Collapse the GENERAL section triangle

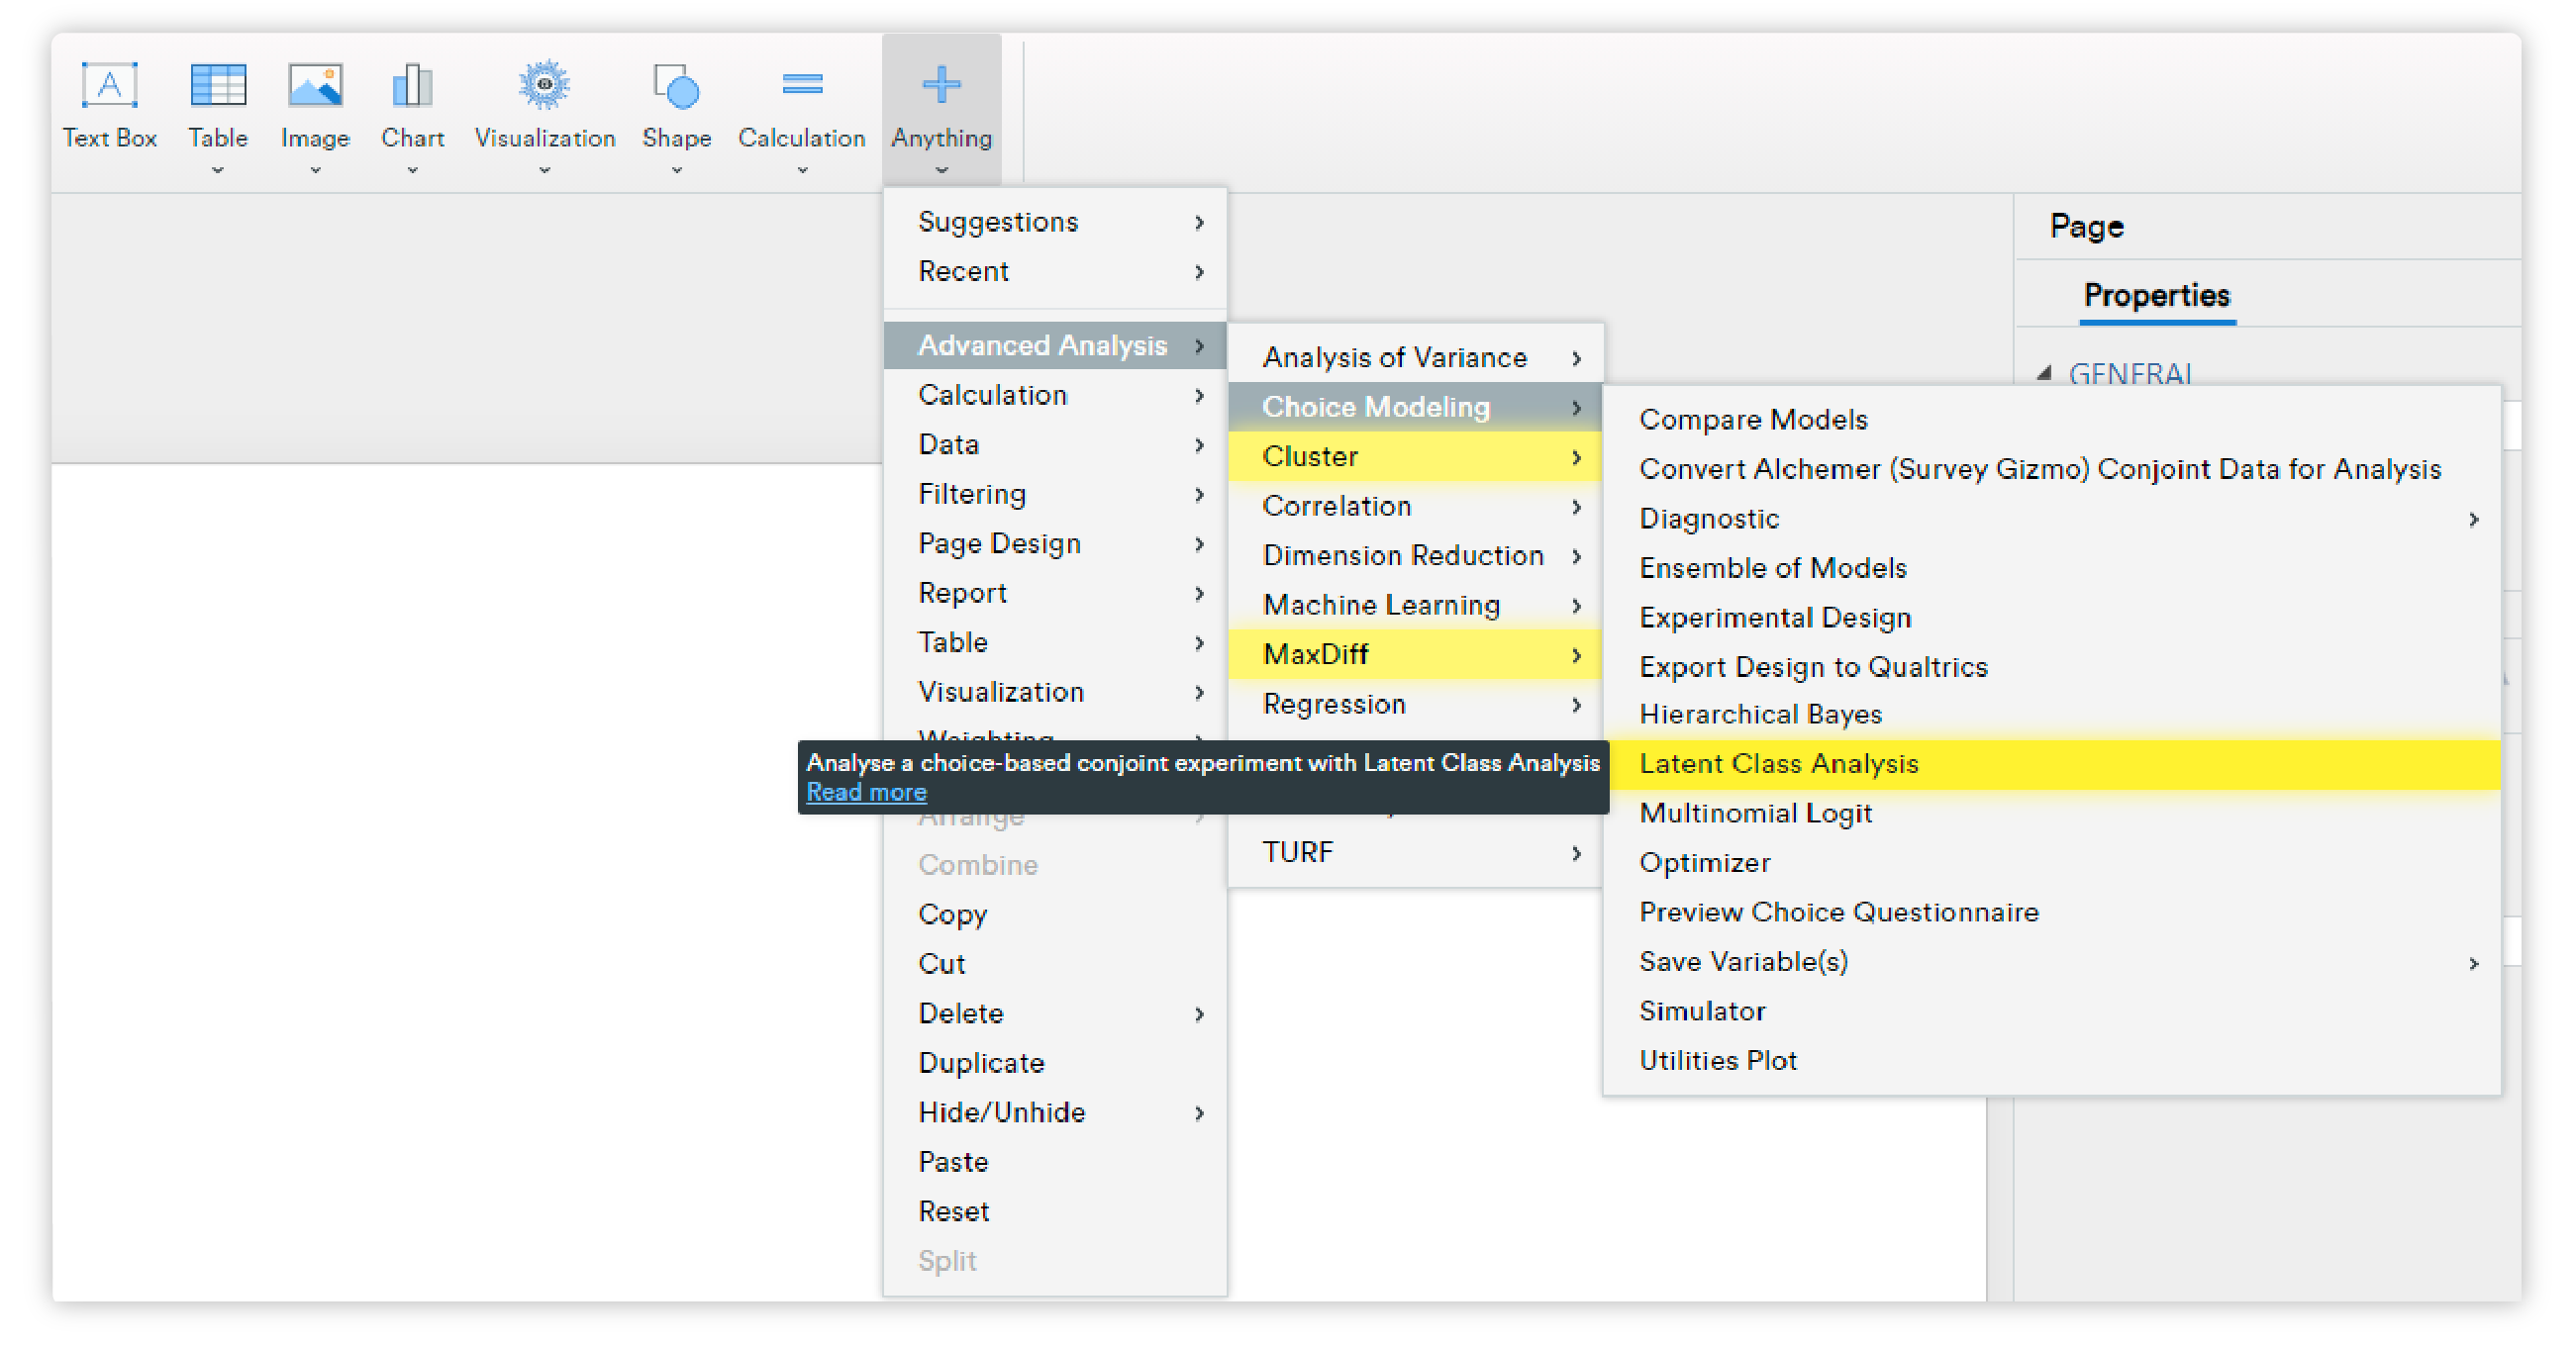pyautogui.click(x=2044, y=373)
